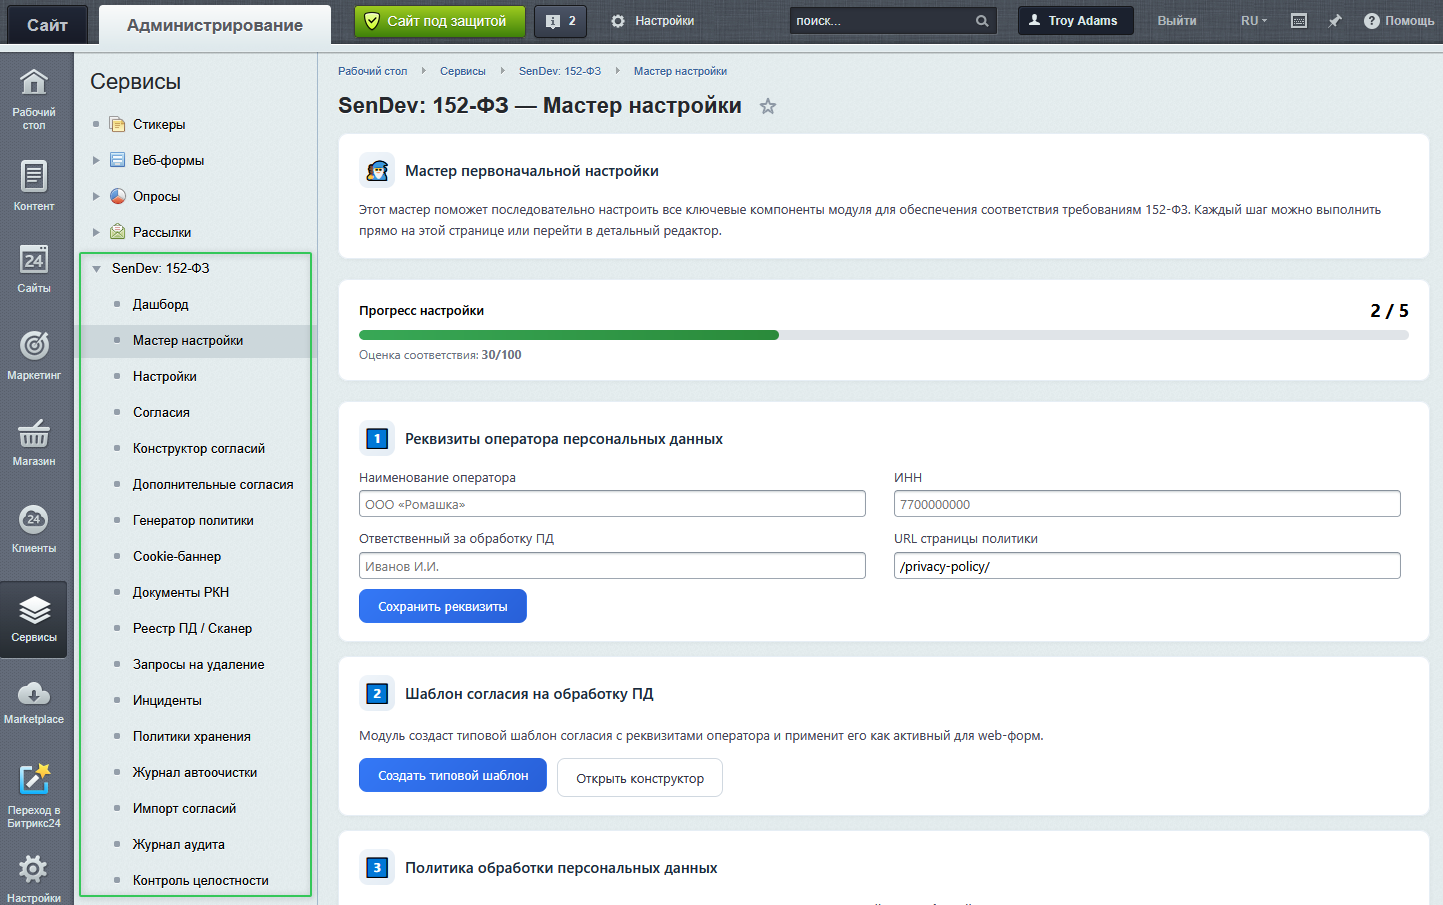
Task: Click the Сохранить реквизиты button
Action: (x=443, y=606)
